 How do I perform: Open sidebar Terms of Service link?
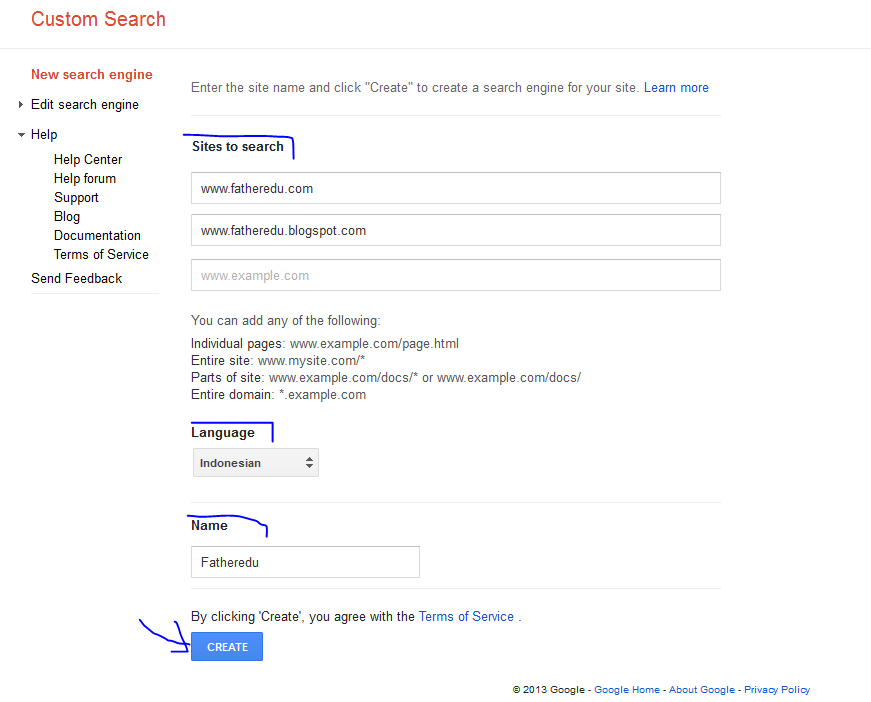101,254
